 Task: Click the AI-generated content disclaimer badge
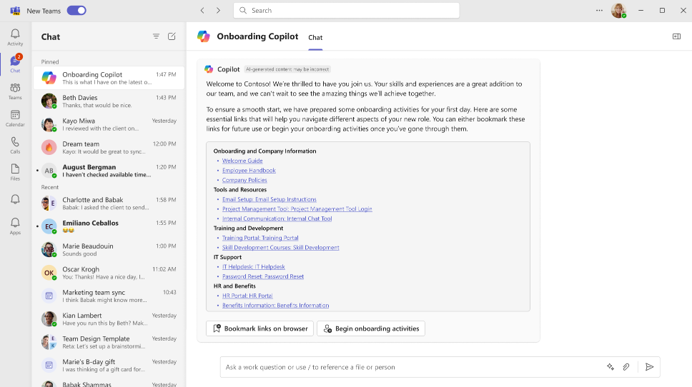coord(287,69)
